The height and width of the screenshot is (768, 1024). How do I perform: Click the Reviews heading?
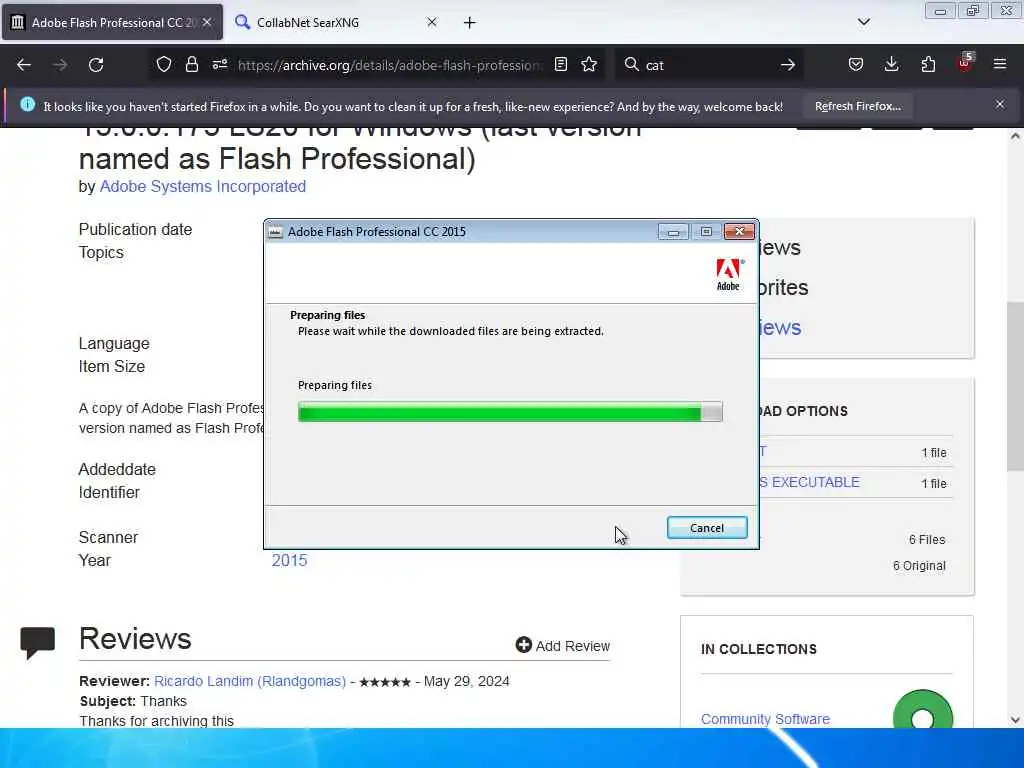[x=135, y=639]
